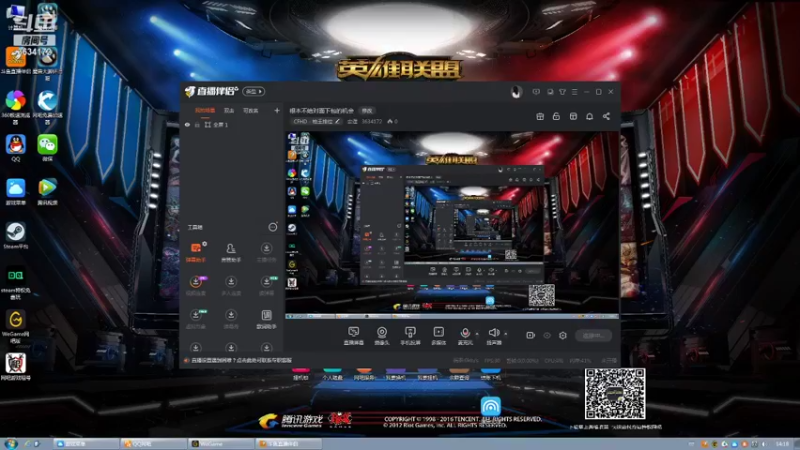Click the circular icon beside 工具箱 header
The width and height of the screenshot is (800, 450).
[273, 227]
